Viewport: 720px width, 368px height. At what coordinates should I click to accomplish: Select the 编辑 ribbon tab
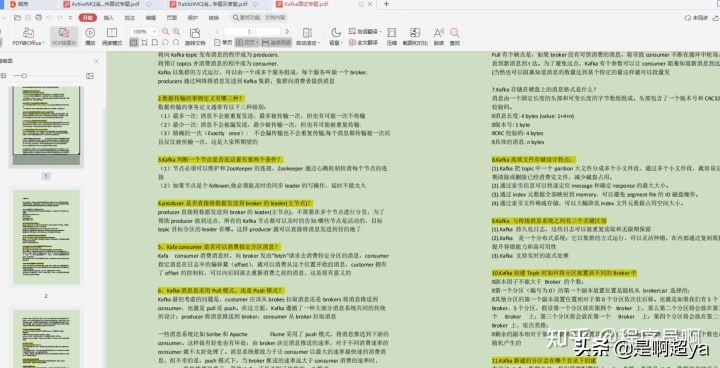pyautogui.click(x=151, y=18)
